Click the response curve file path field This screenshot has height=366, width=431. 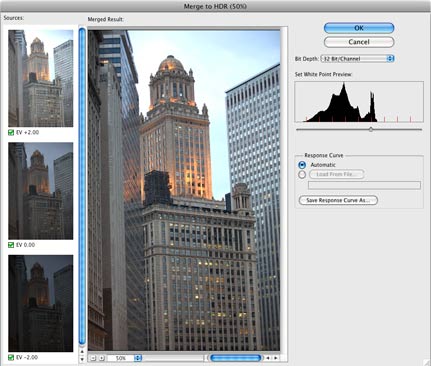364,185
